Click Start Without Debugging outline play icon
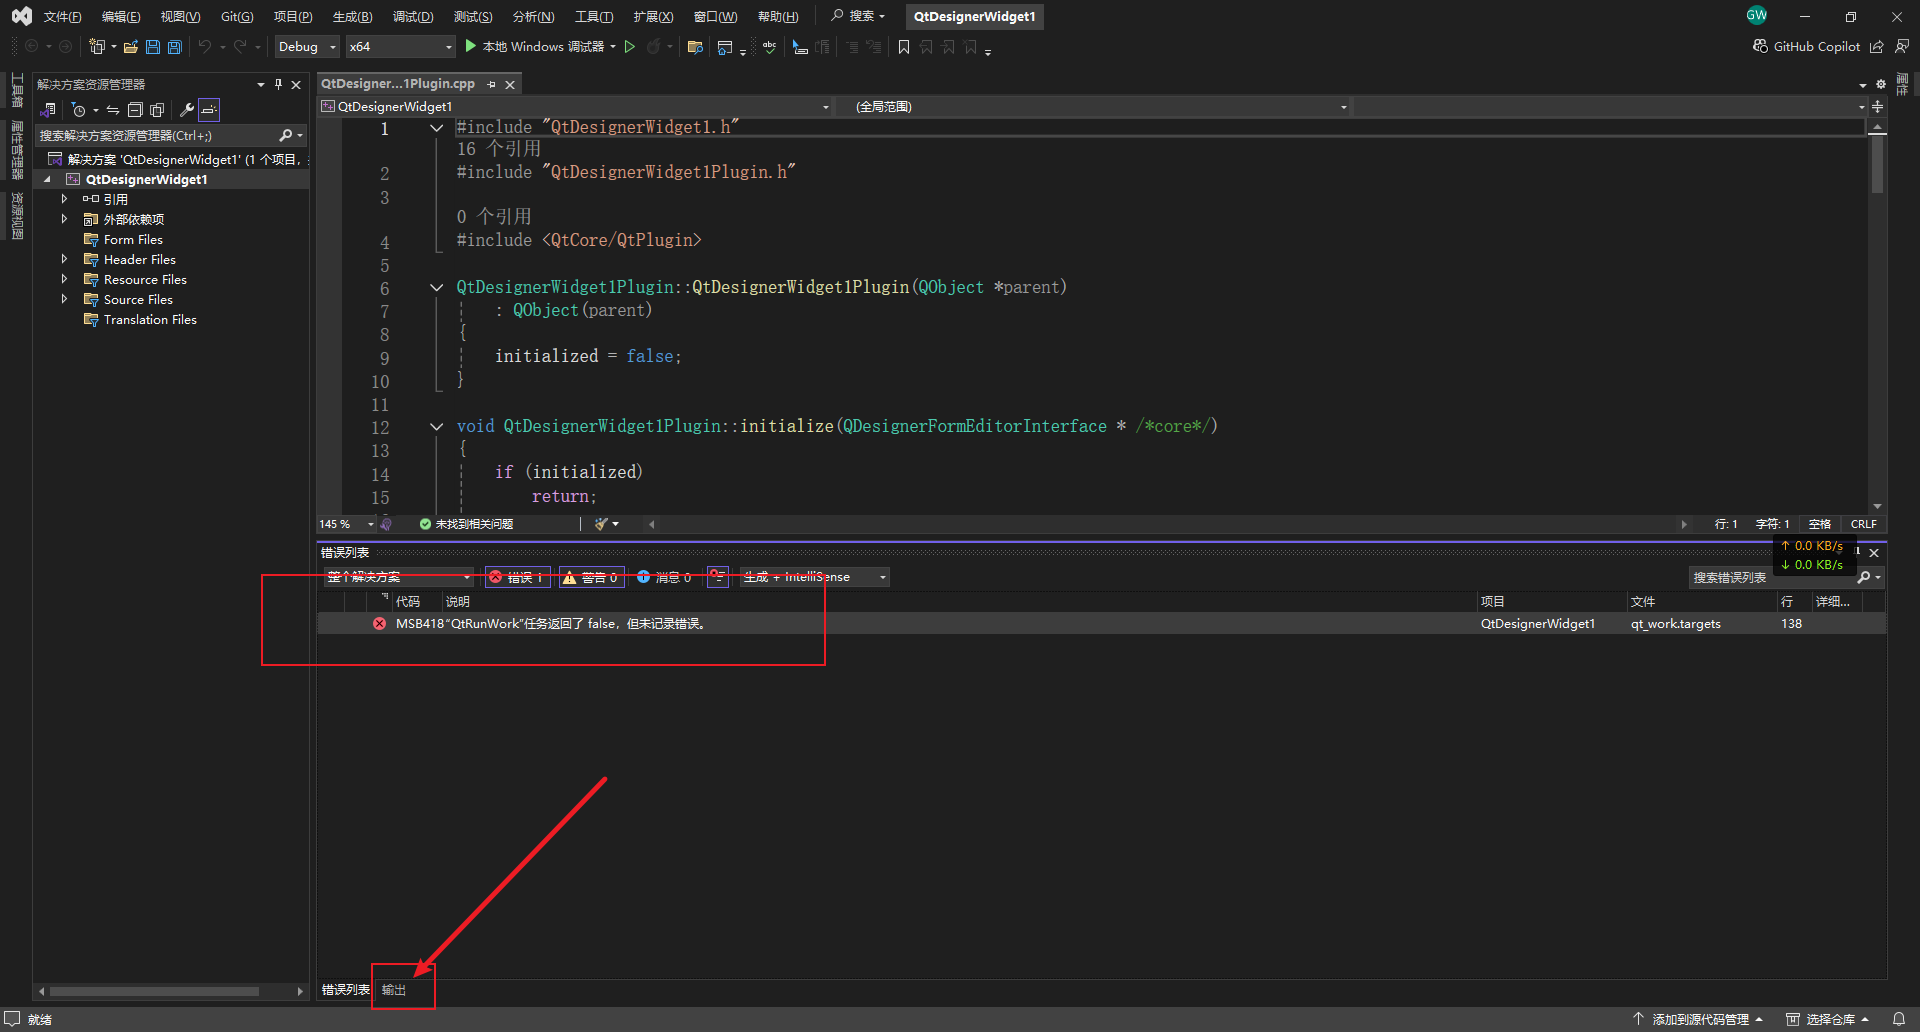Image resolution: width=1920 pixels, height=1032 pixels. tap(630, 47)
